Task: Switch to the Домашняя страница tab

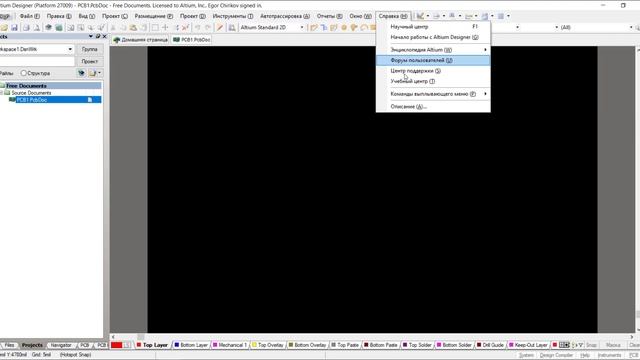Action: point(141,40)
